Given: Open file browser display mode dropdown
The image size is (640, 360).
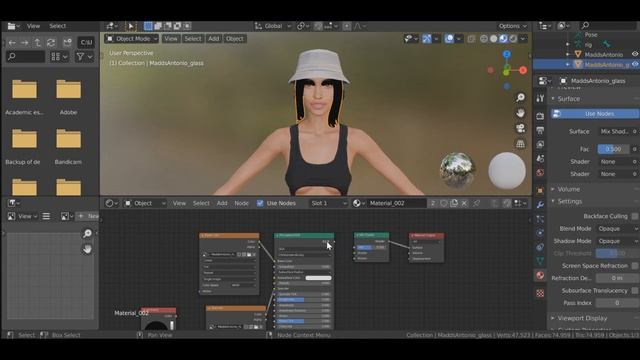Looking at the screenshot, I should coord(59,57).
